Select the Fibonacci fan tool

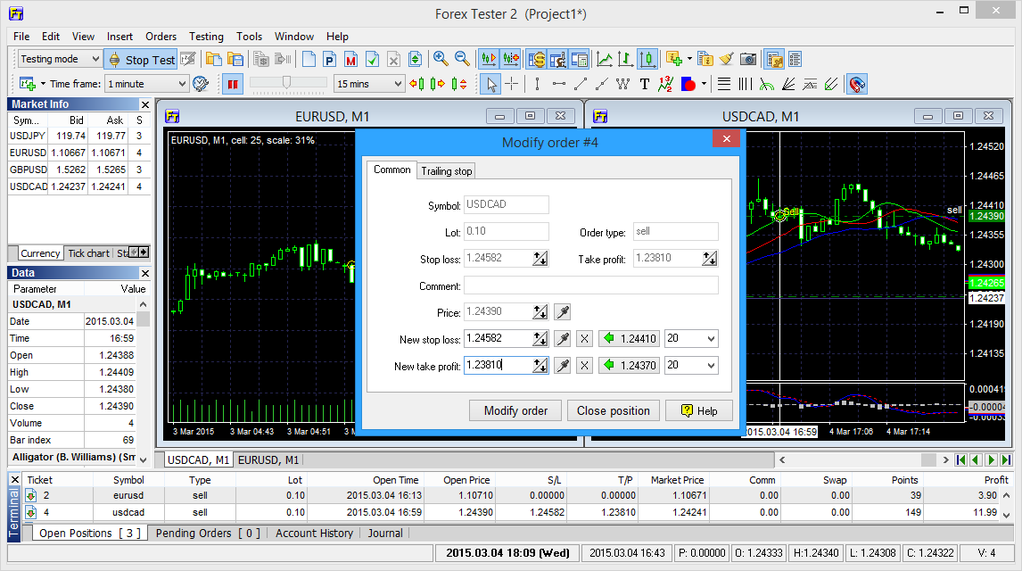789,83
